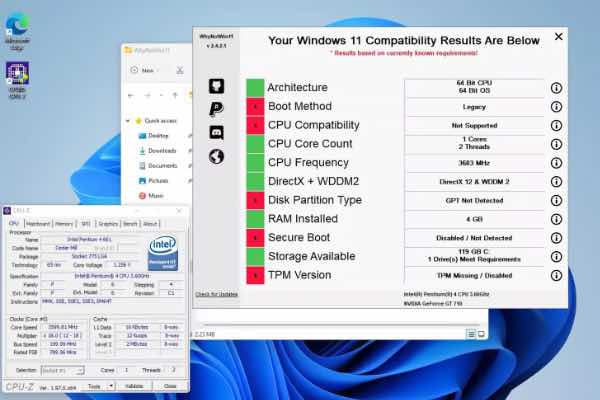Click the red status square for TPM Version
The image size is (600, 400).
point(255,276)
